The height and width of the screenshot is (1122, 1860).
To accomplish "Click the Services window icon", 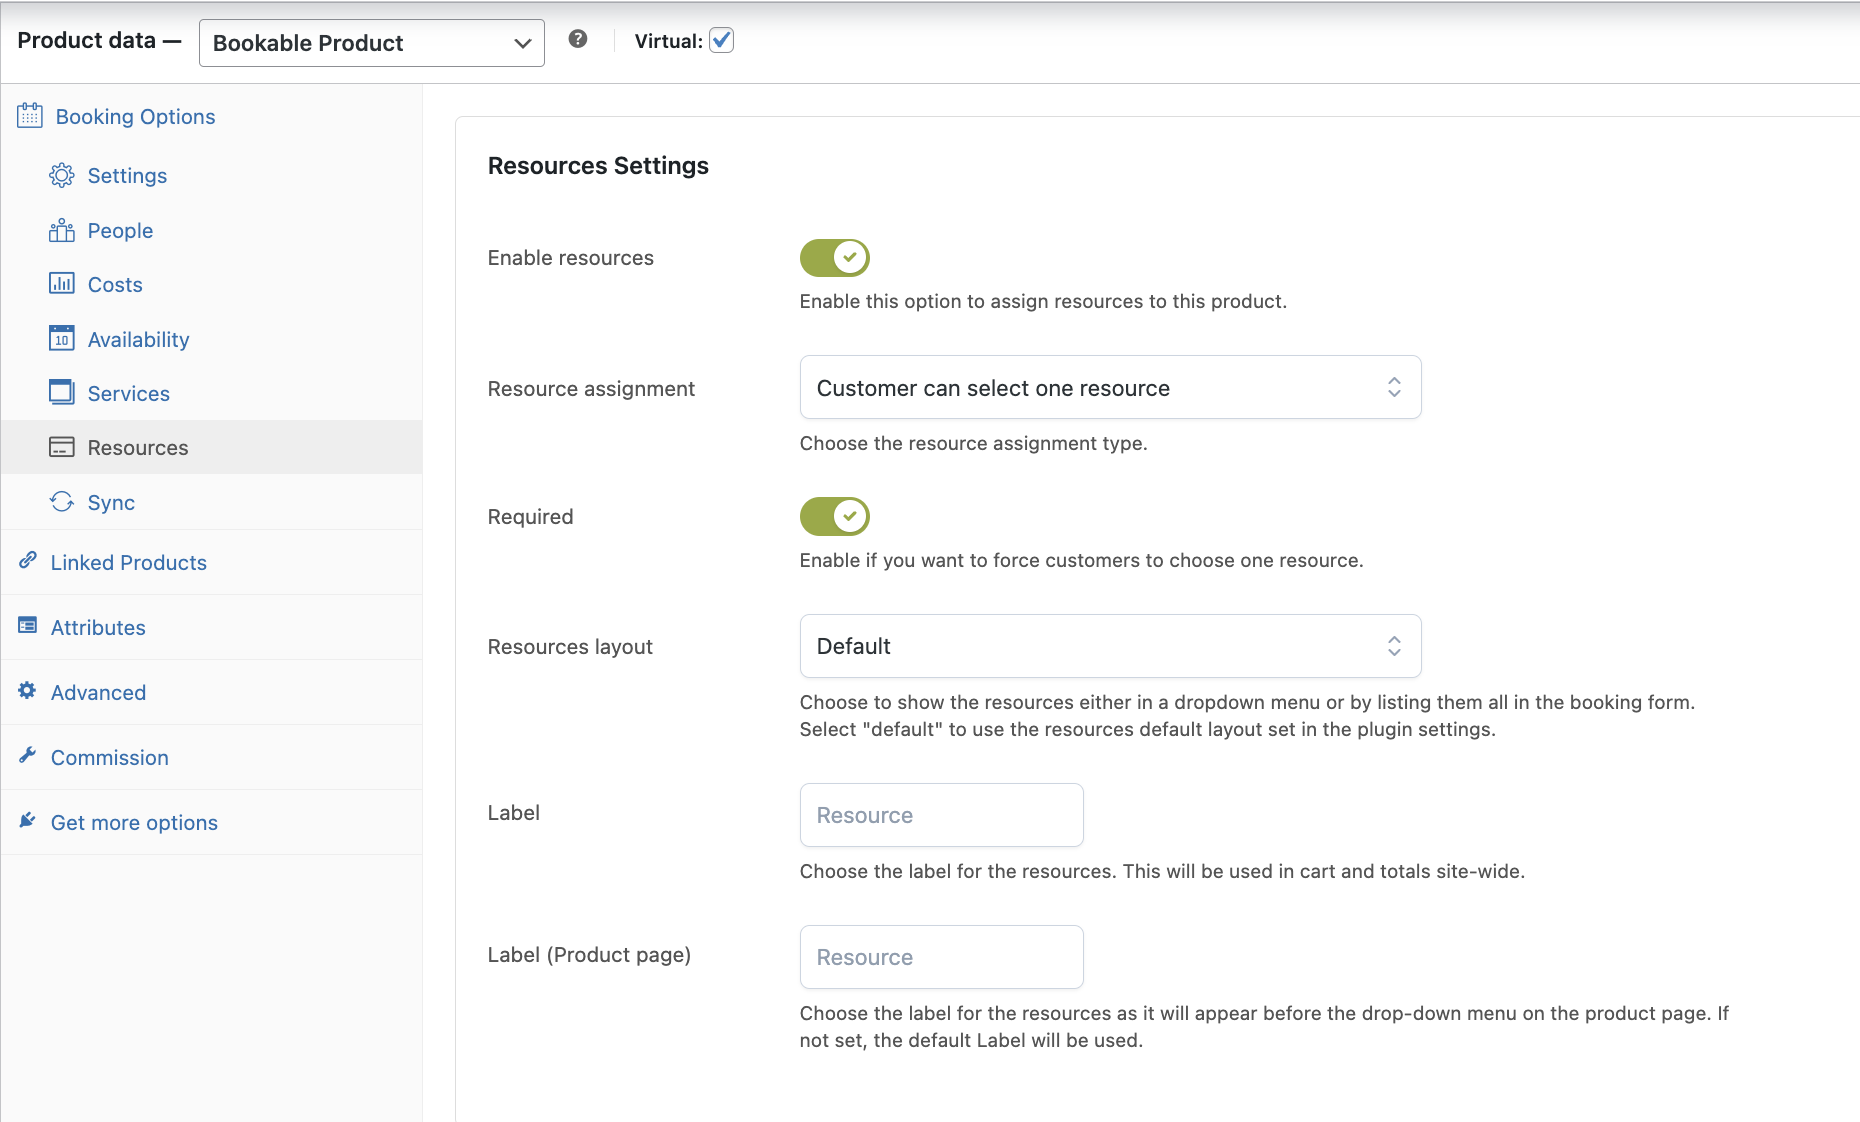I will [x=61, y=393].
